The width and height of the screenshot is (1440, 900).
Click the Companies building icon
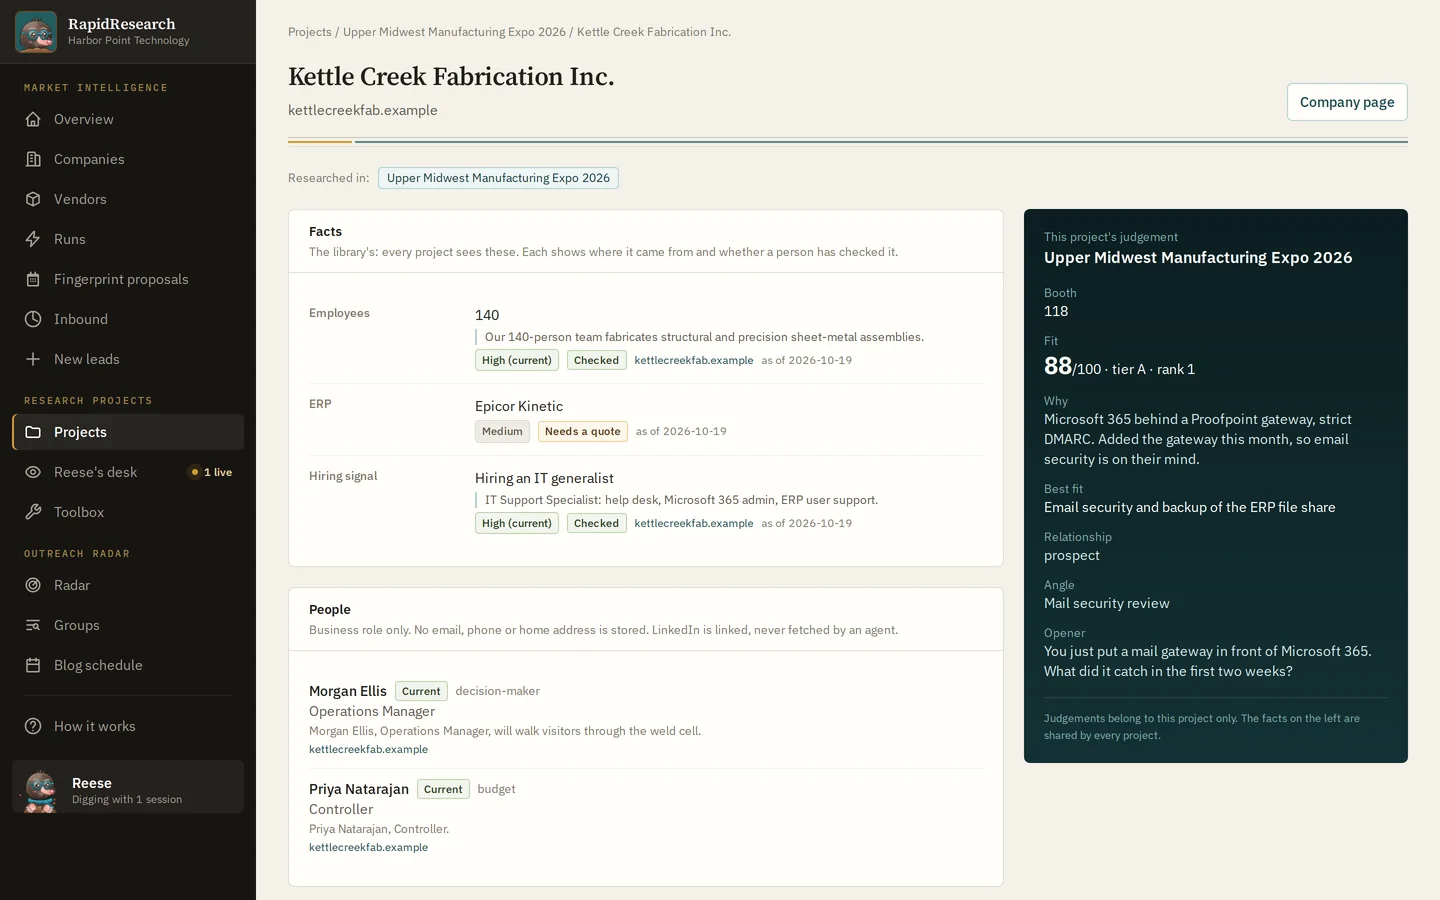point(33,159)
